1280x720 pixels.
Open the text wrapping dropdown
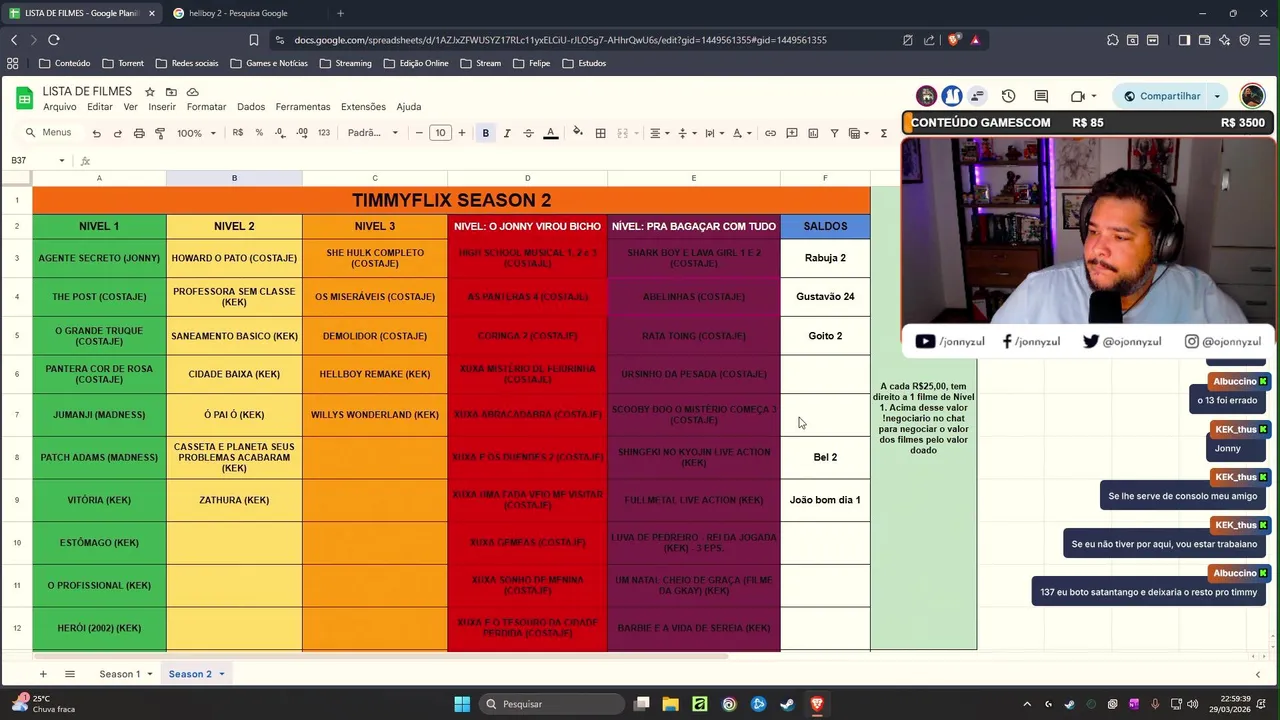[x=713, y=133]
